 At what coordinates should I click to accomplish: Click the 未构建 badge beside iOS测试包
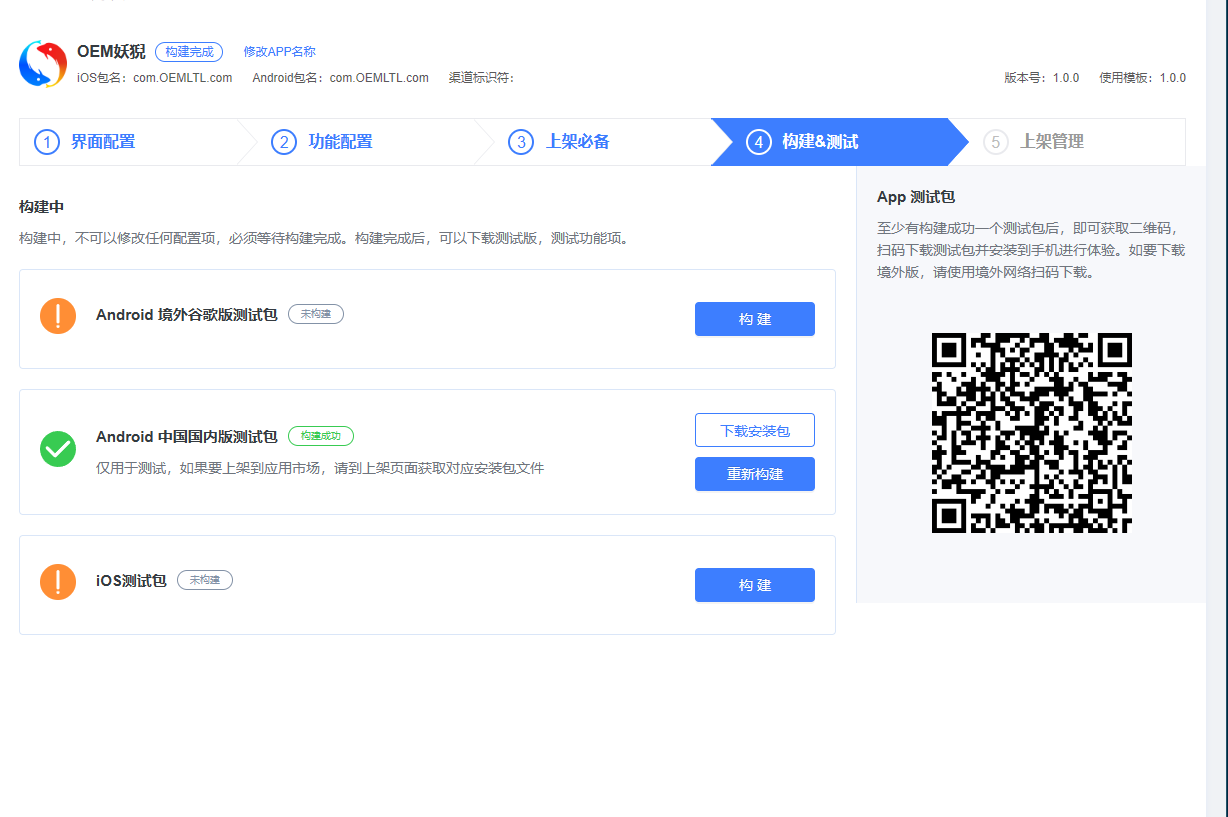205,580
